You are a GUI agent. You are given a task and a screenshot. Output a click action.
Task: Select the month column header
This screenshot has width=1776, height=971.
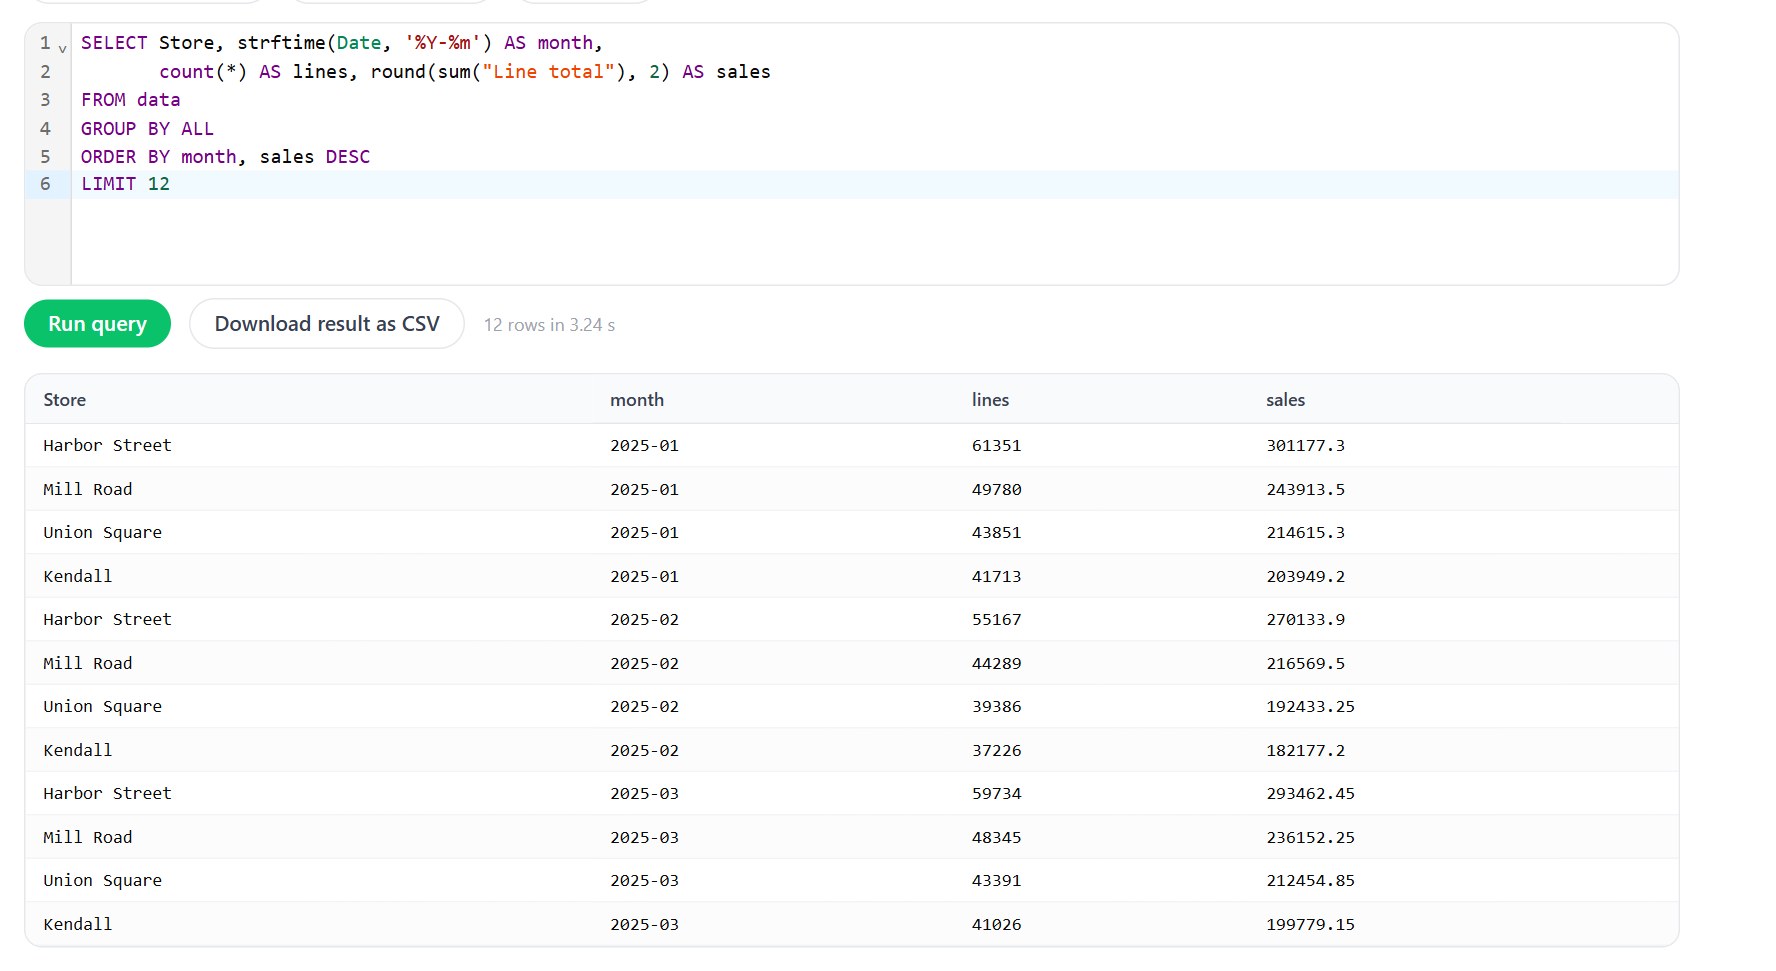pyautogui.click(x=637, y=400)
